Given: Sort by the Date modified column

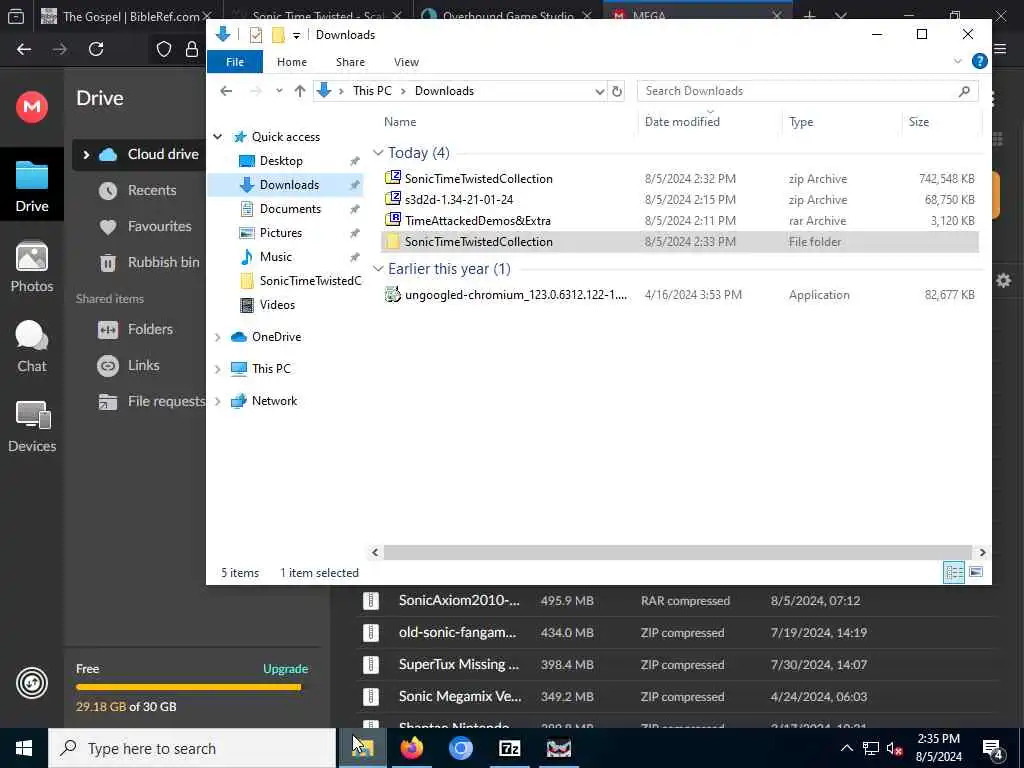Looking at the screenshot, I should coord(682,121).
